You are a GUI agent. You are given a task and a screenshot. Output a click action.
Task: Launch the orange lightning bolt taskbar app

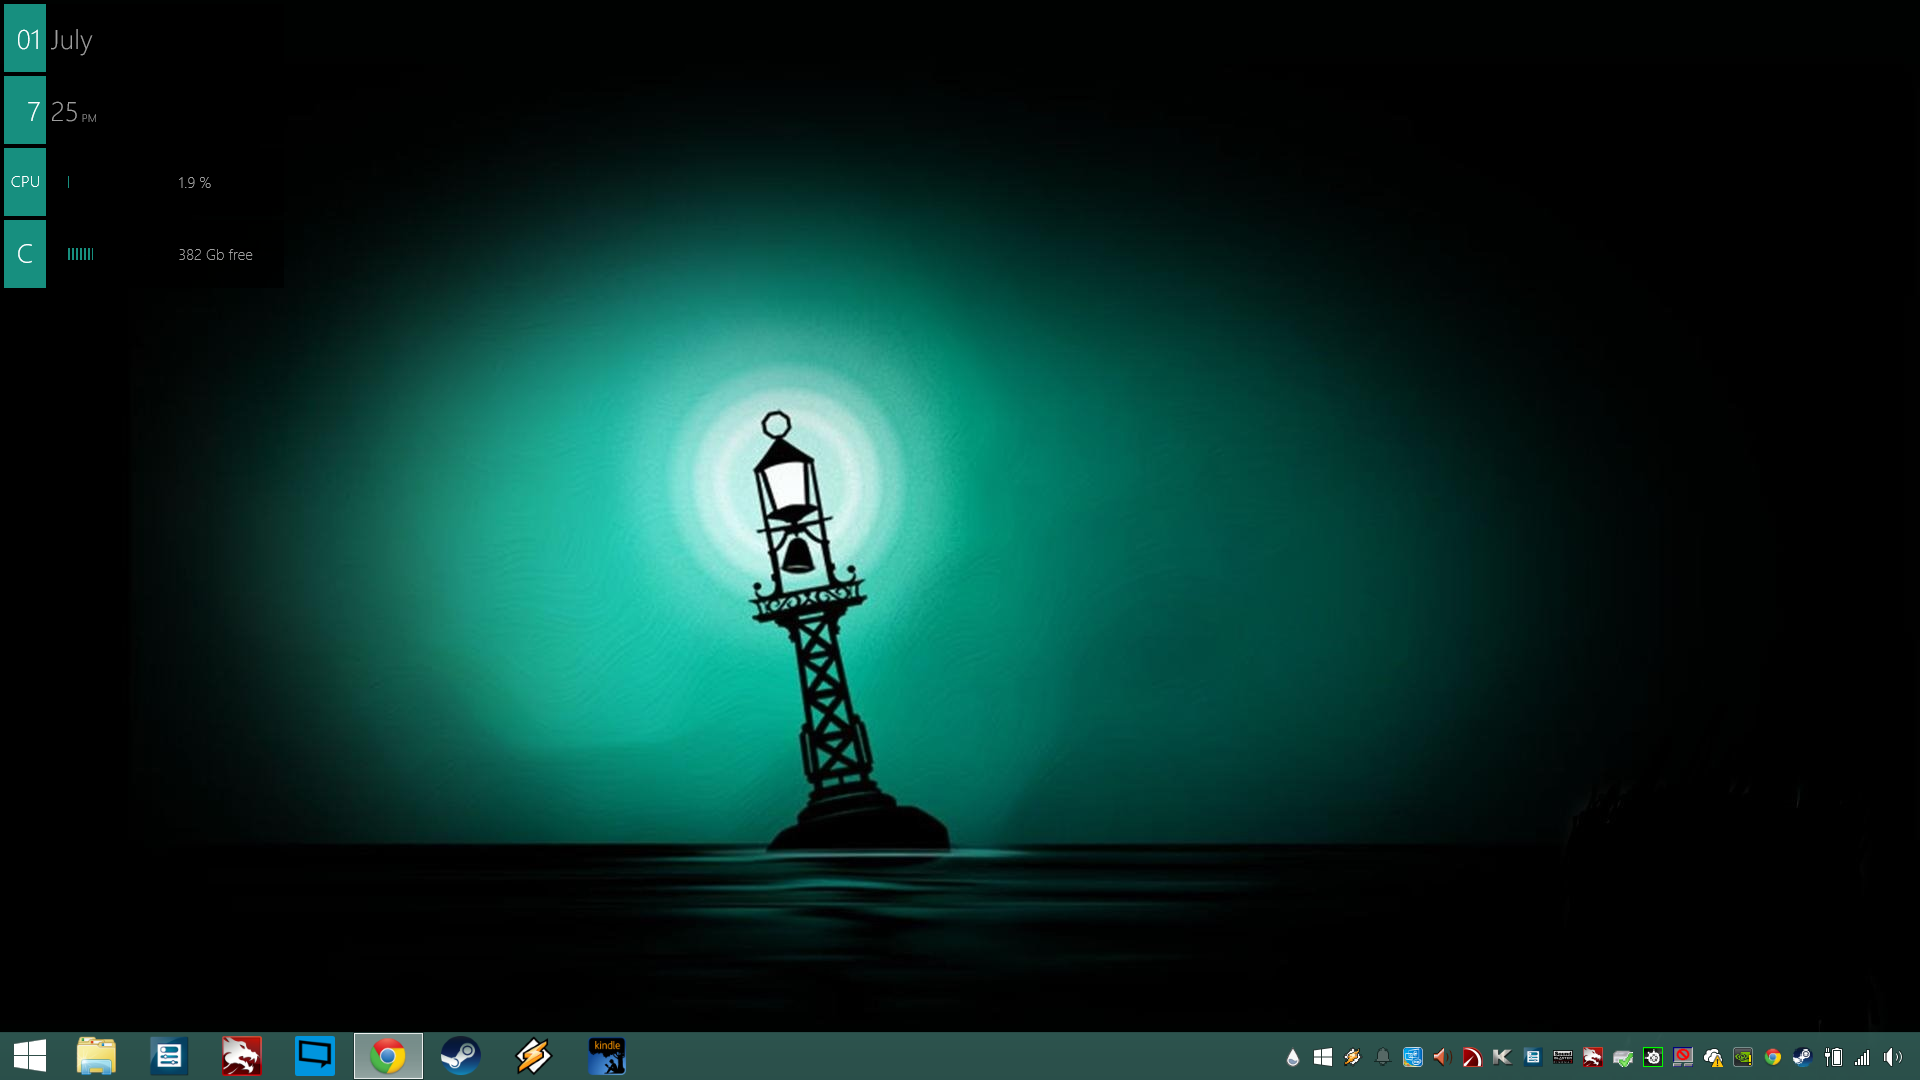533,1056
